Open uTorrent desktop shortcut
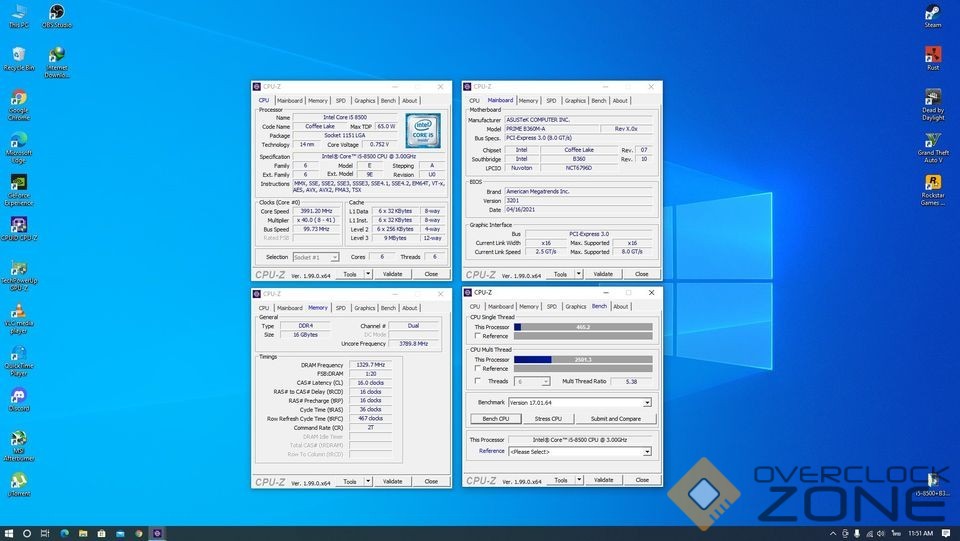Screen dimensions: 960x541 click(19, 485)
